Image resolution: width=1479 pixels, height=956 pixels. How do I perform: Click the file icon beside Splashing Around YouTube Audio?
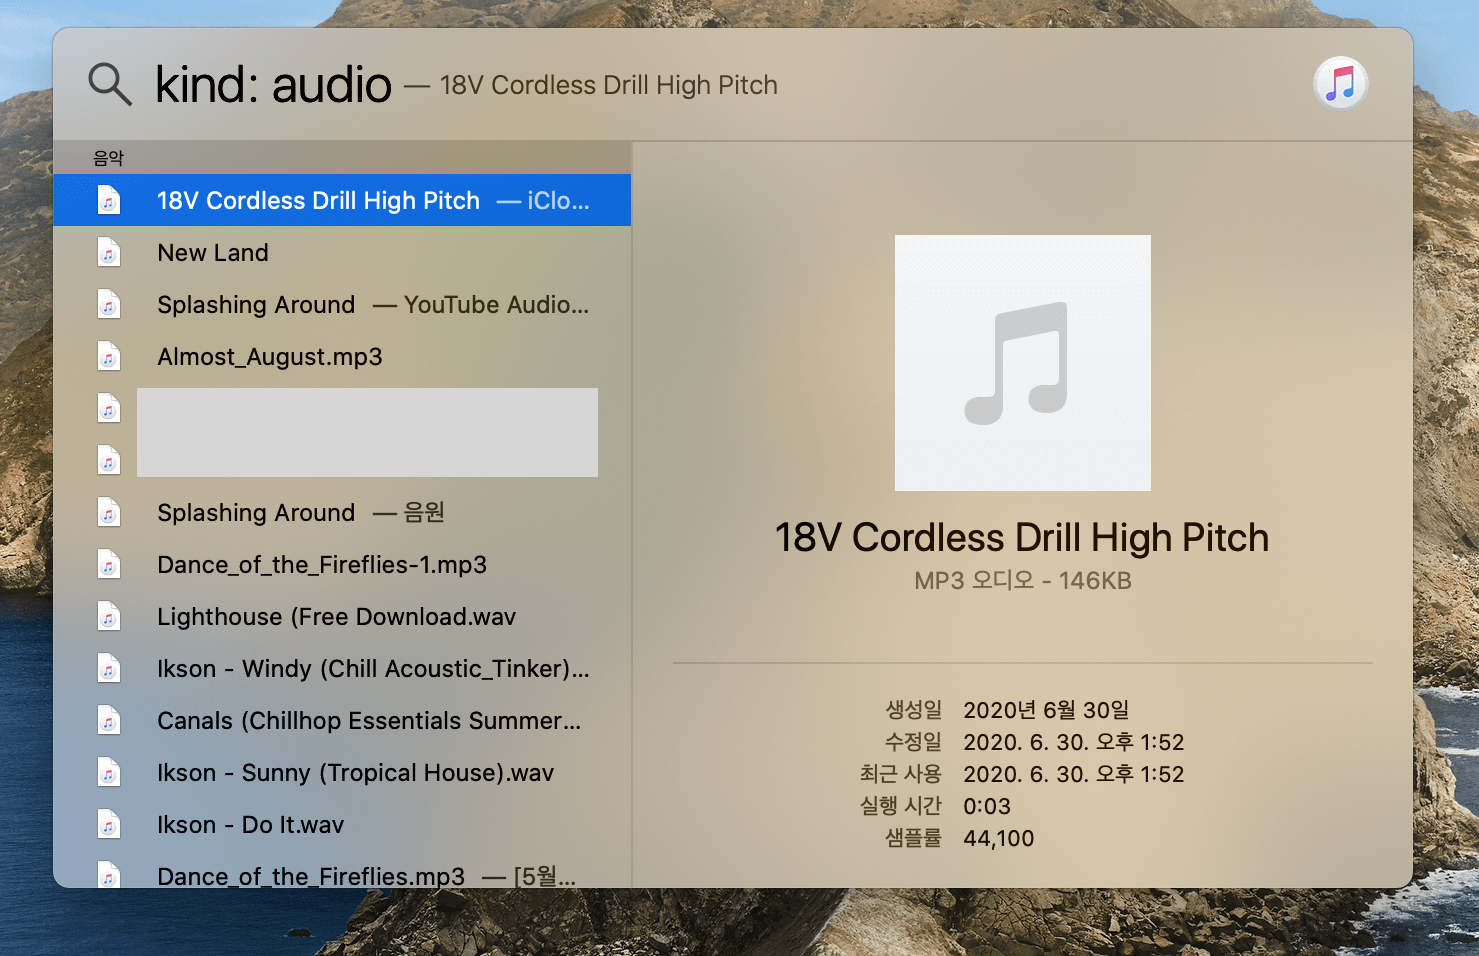109,304
